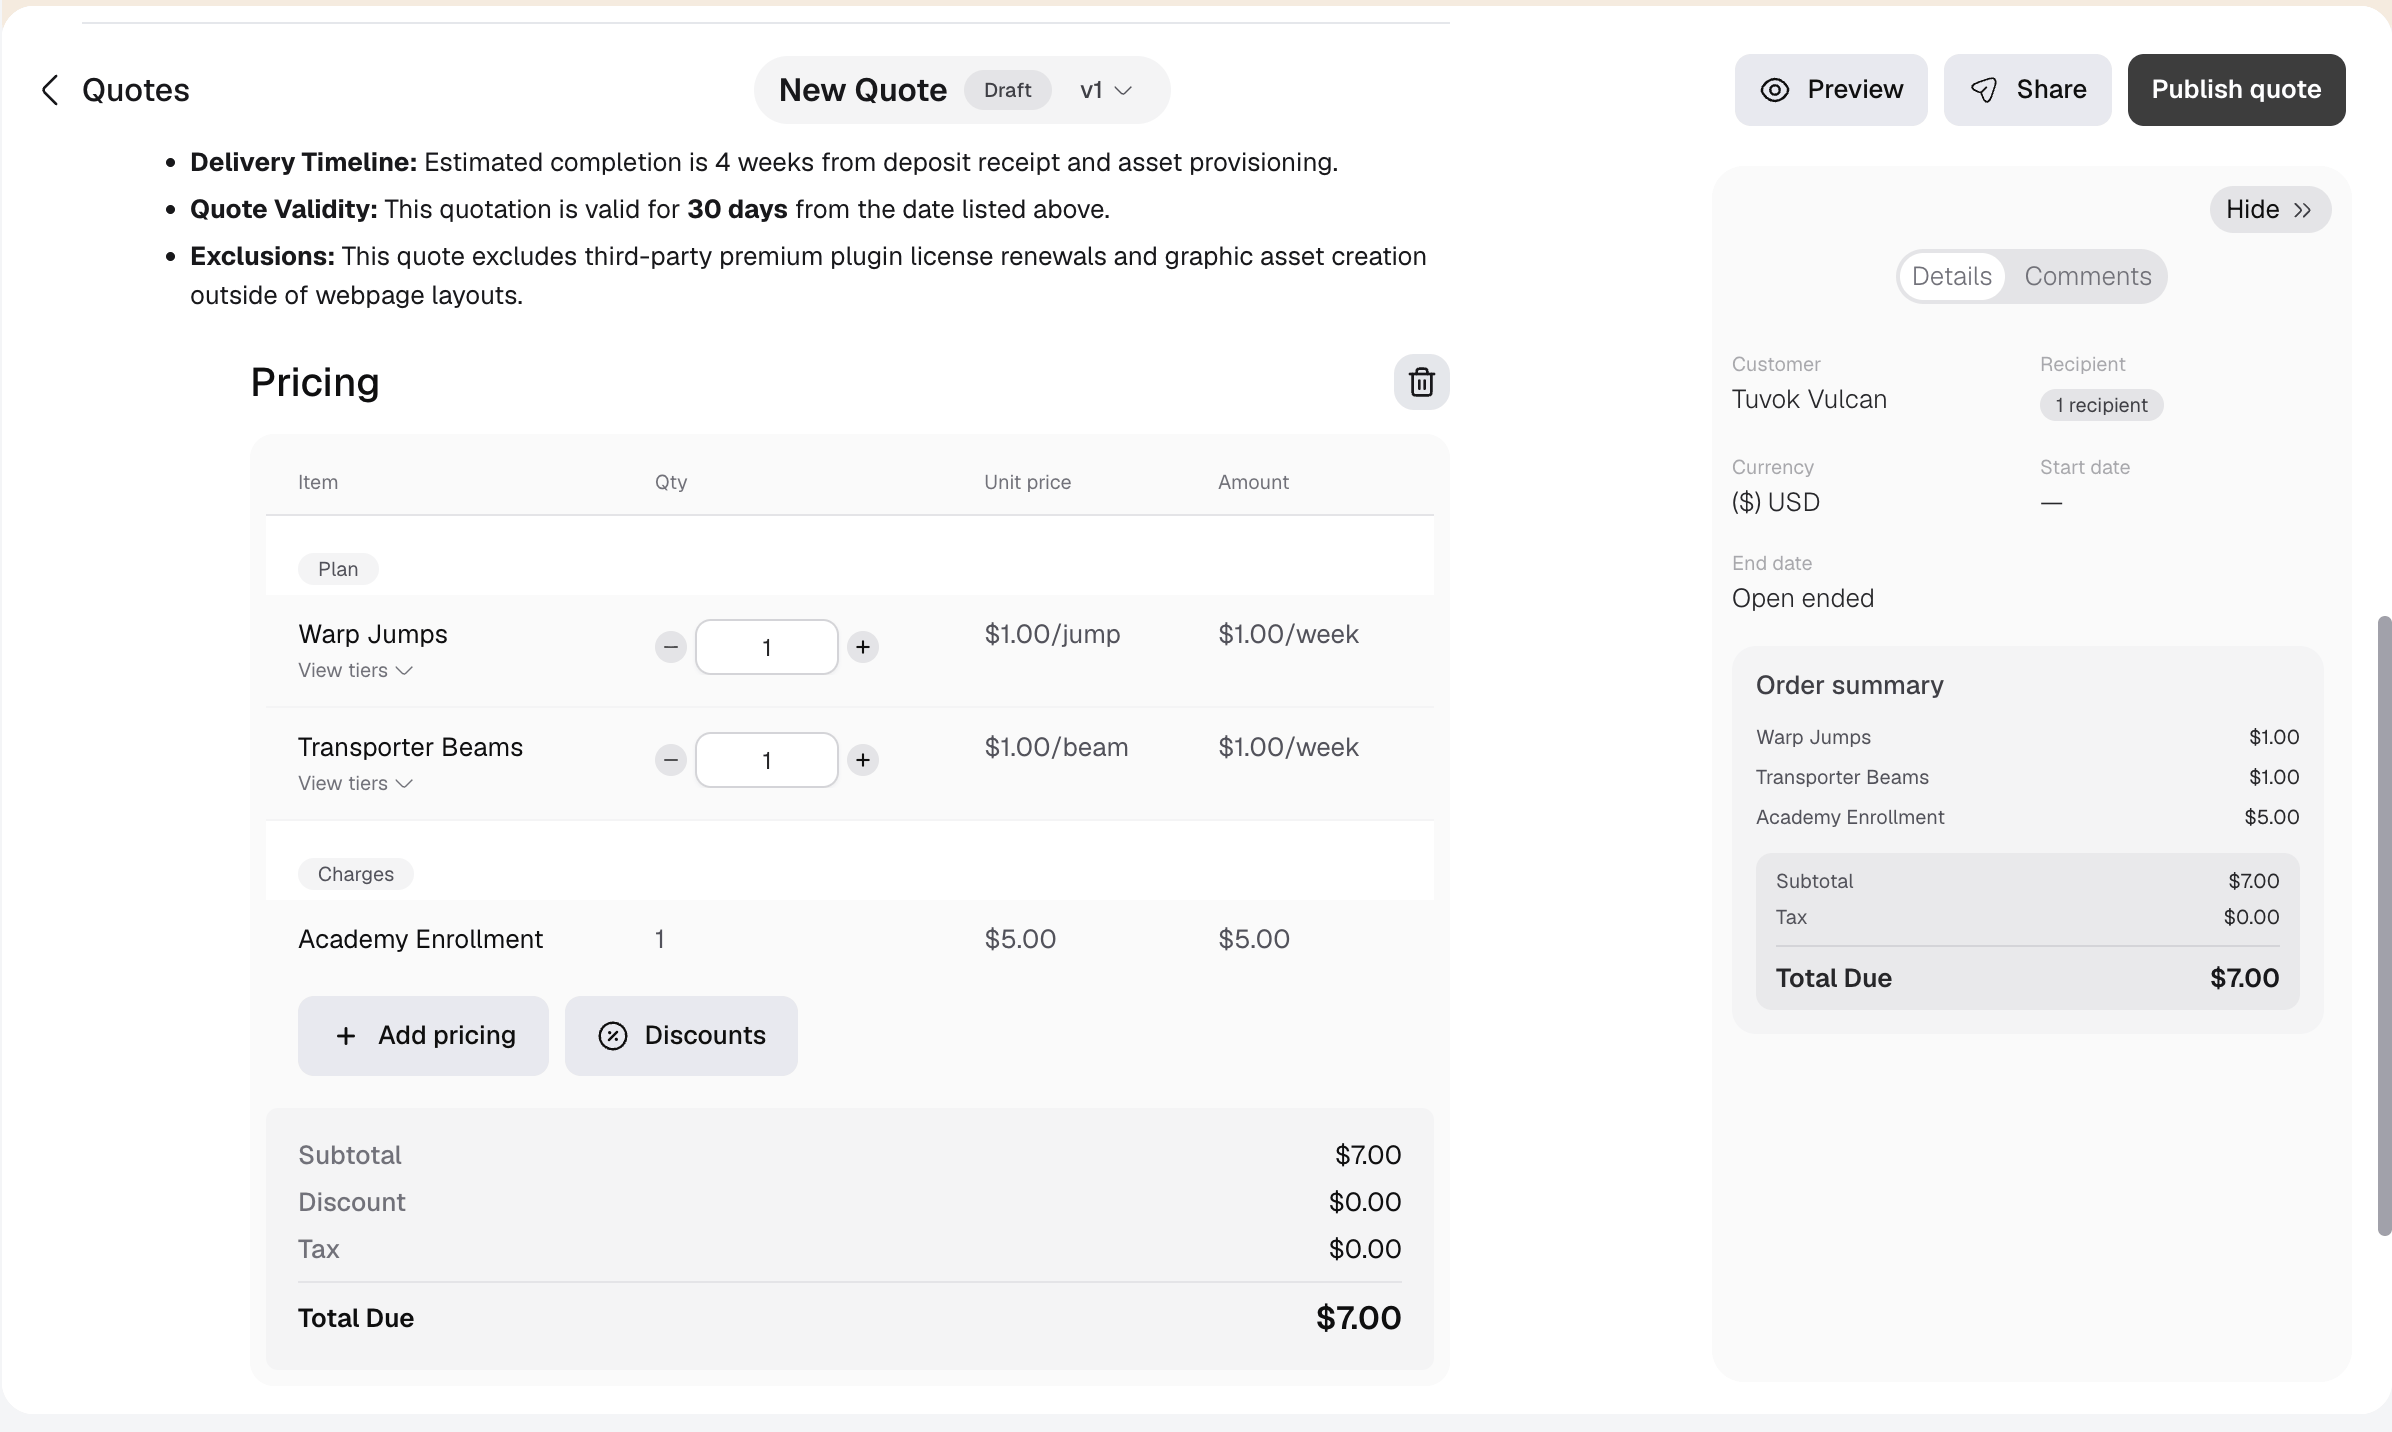This screenshot has height=1432, width=2392.
Task: Click the Order summary heading
Action: (1849, 685)
